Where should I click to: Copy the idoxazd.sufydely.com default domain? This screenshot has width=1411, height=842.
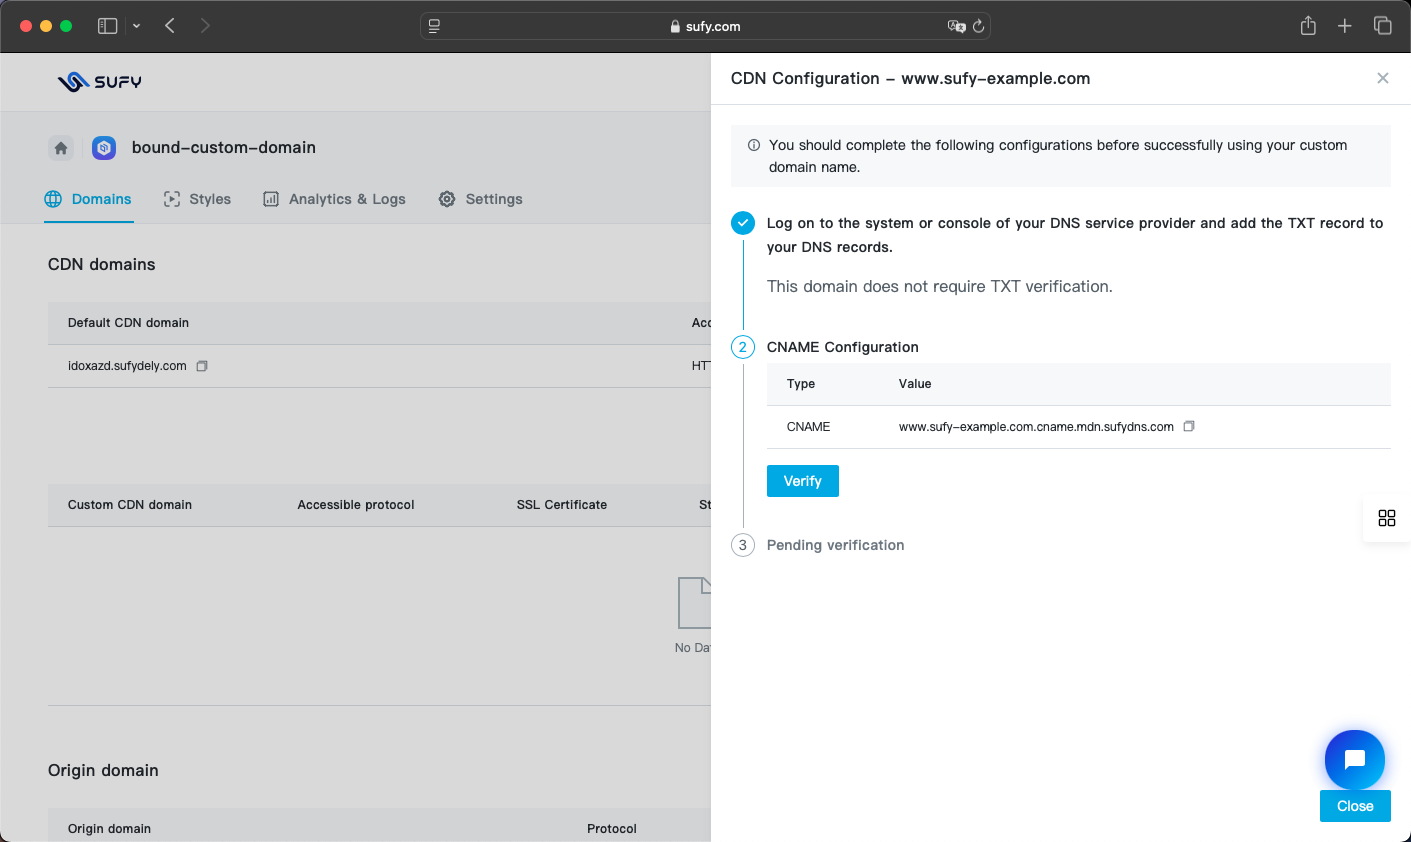click(202, 366)
